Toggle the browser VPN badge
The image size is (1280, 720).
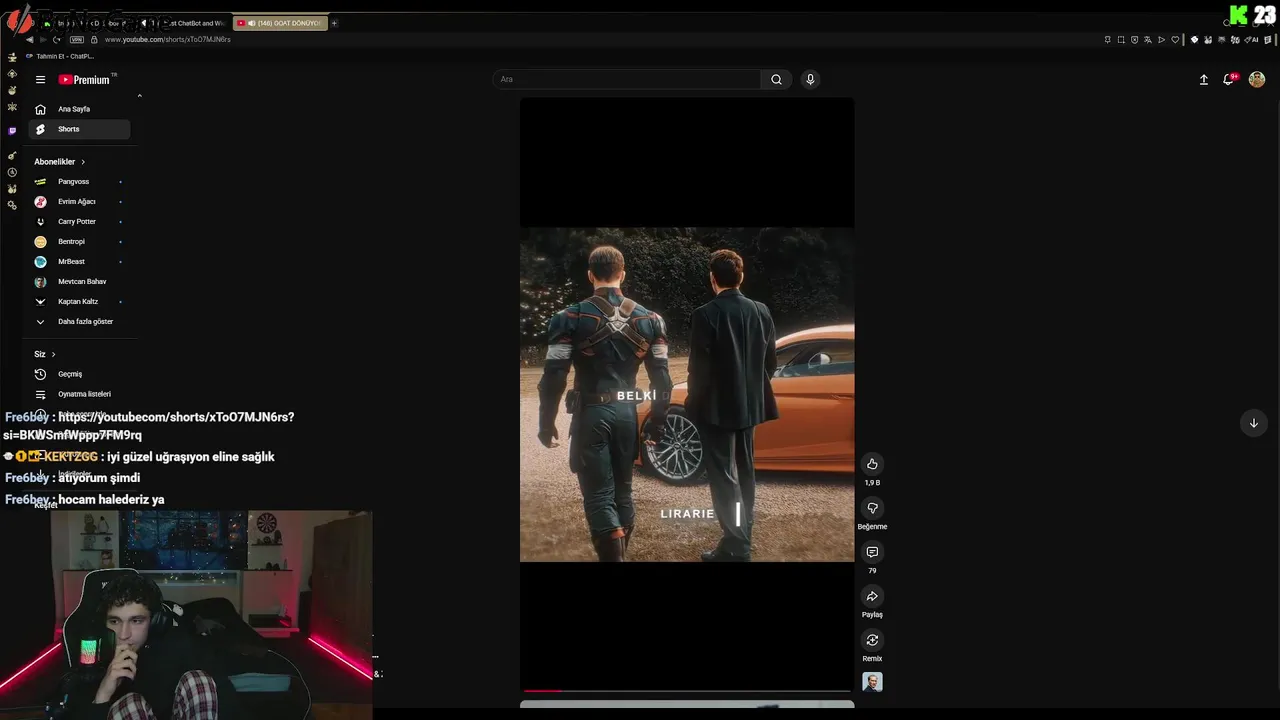point(77,39)
